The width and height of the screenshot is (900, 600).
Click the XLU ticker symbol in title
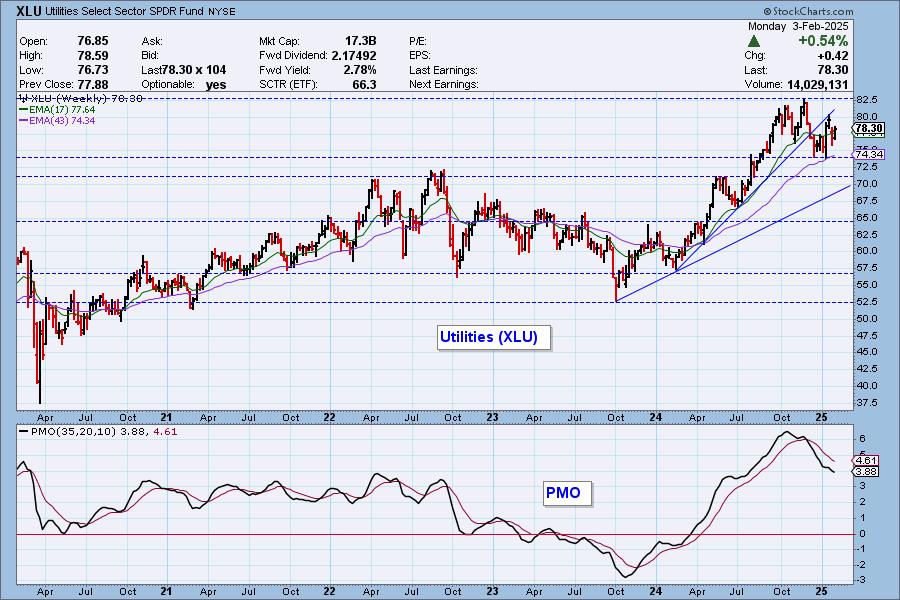28,11
